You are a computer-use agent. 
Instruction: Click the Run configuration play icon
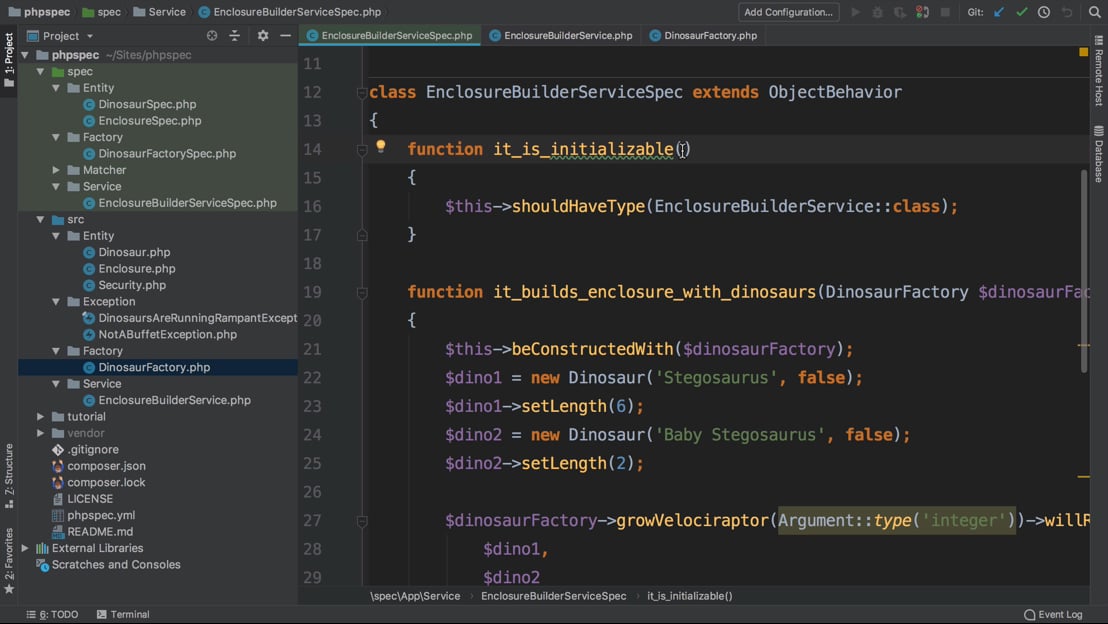click(855, 12)
